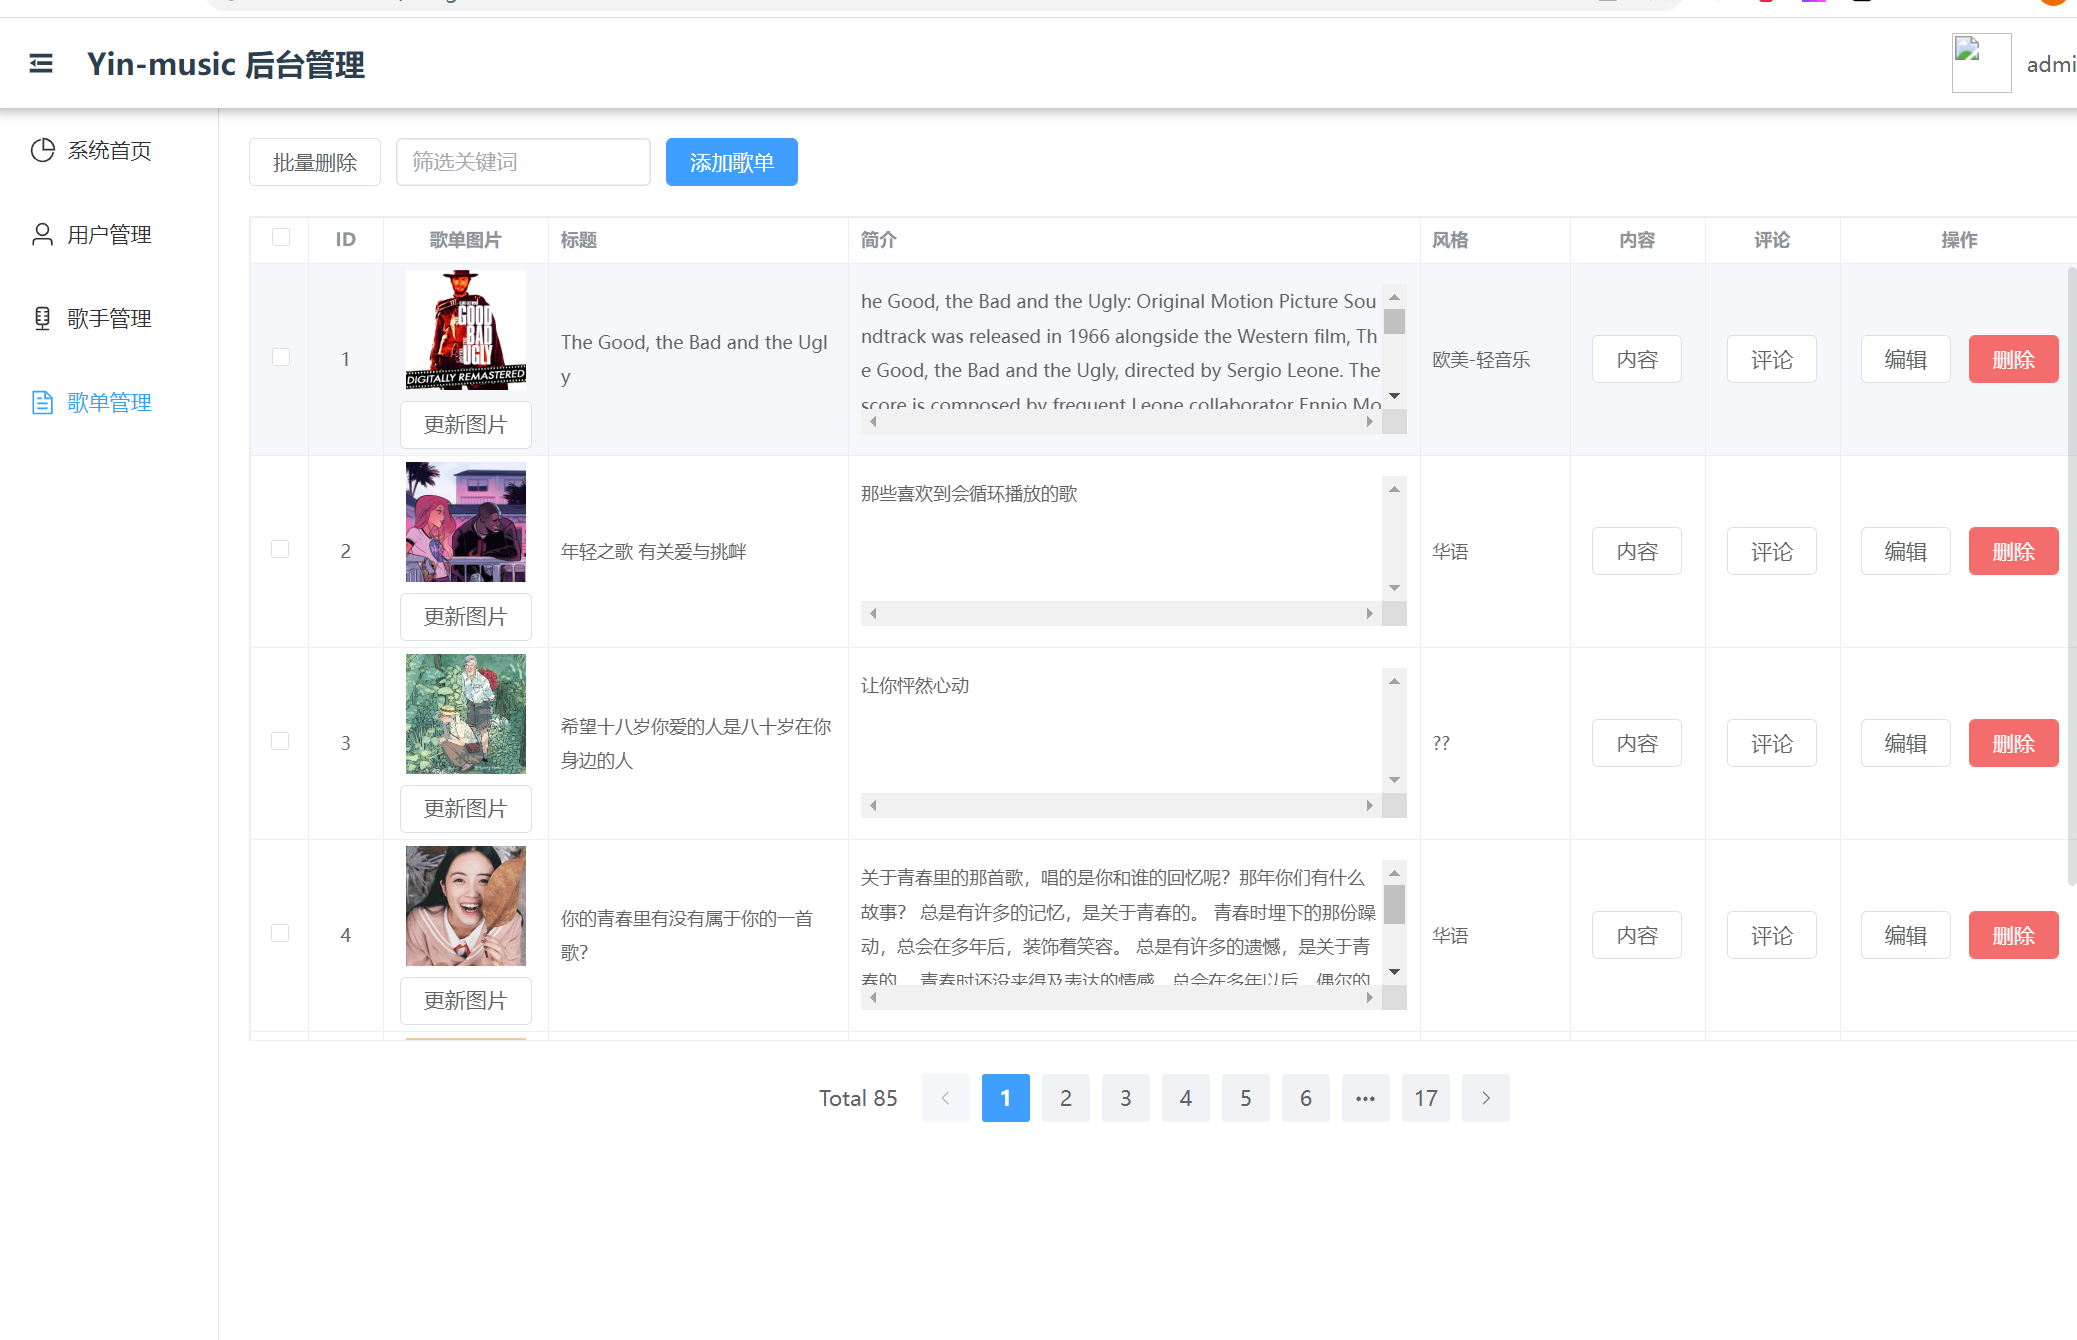The image size is (2077, 1340).
Task: Jump forward with the pagination ellipsis
Action: click(1365, 1098)
